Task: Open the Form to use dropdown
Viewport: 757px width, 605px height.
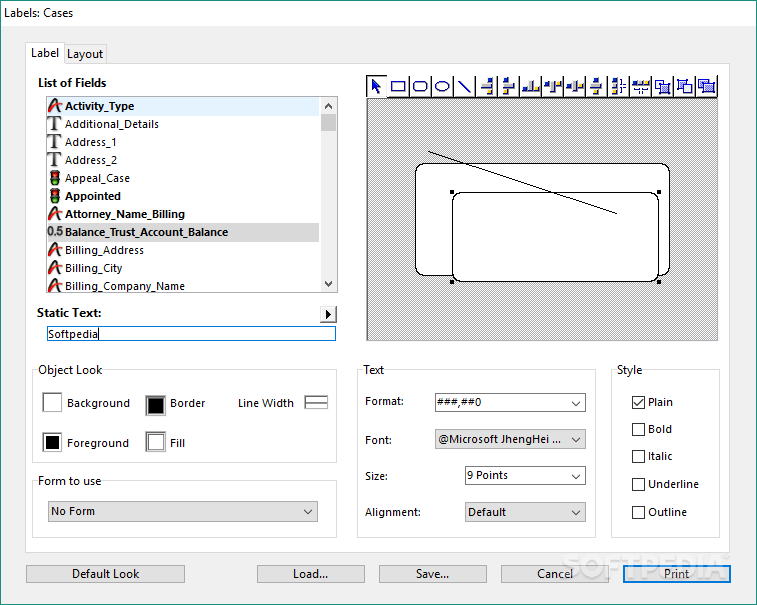Action: pyautogui.click(x=183, y=511)
